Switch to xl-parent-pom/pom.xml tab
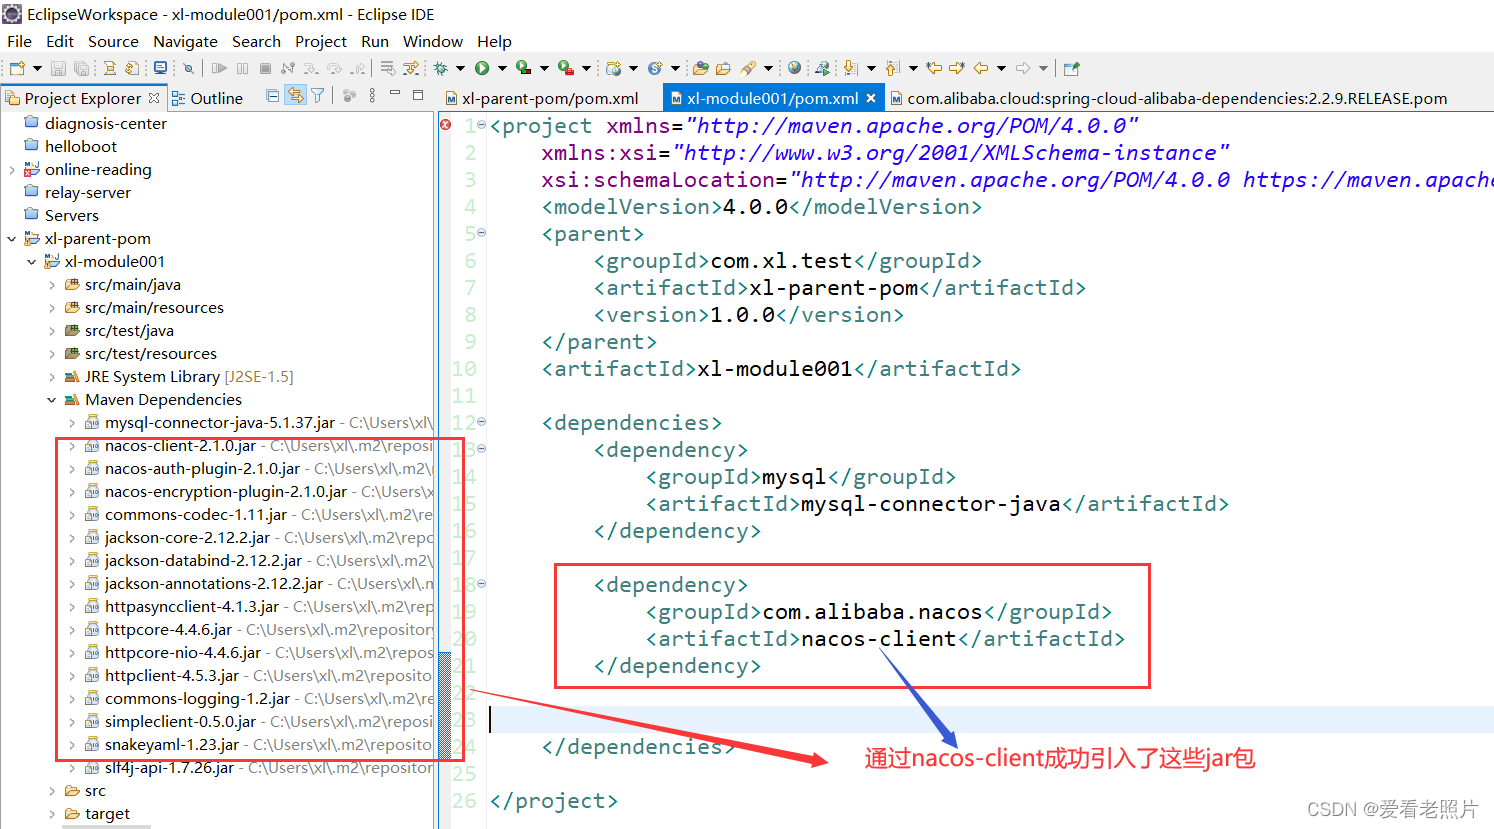 click(x=550, y=98)
